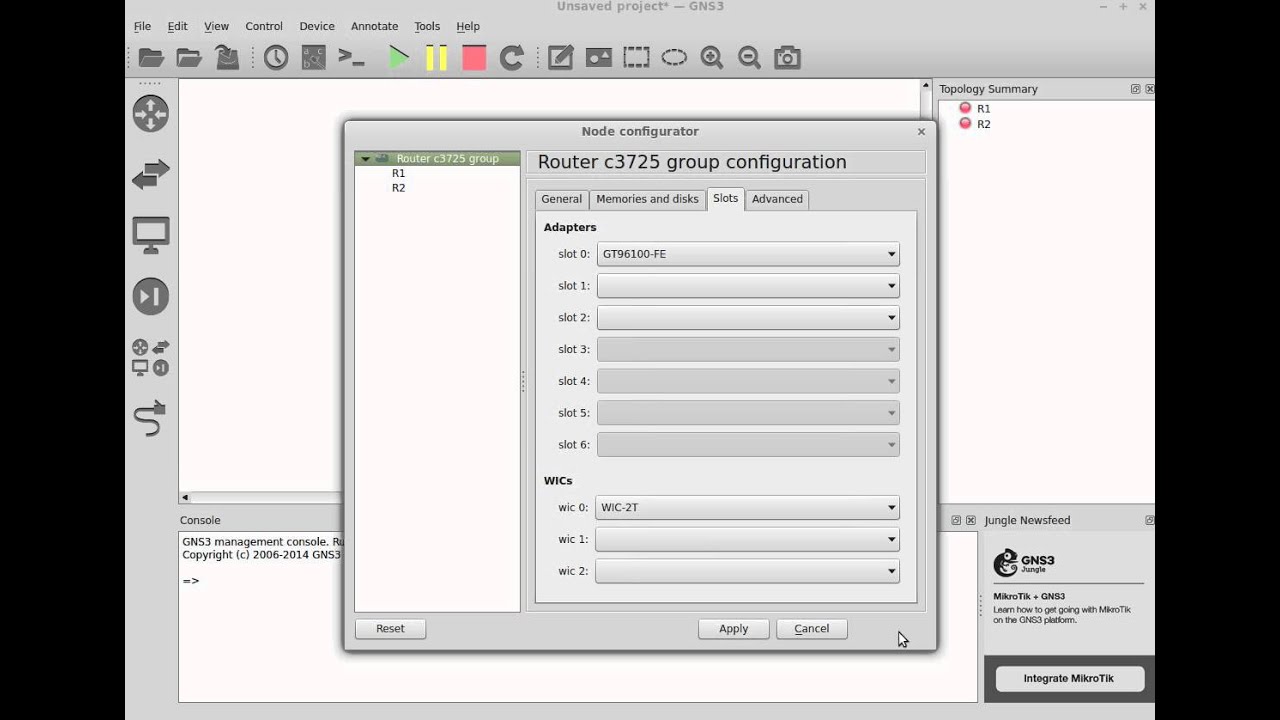Screen dimensions: 1280x720
Task: Click the canvas horizontal scrollbar left arrow
Action: pyautogui.click(x=185, y=497)
